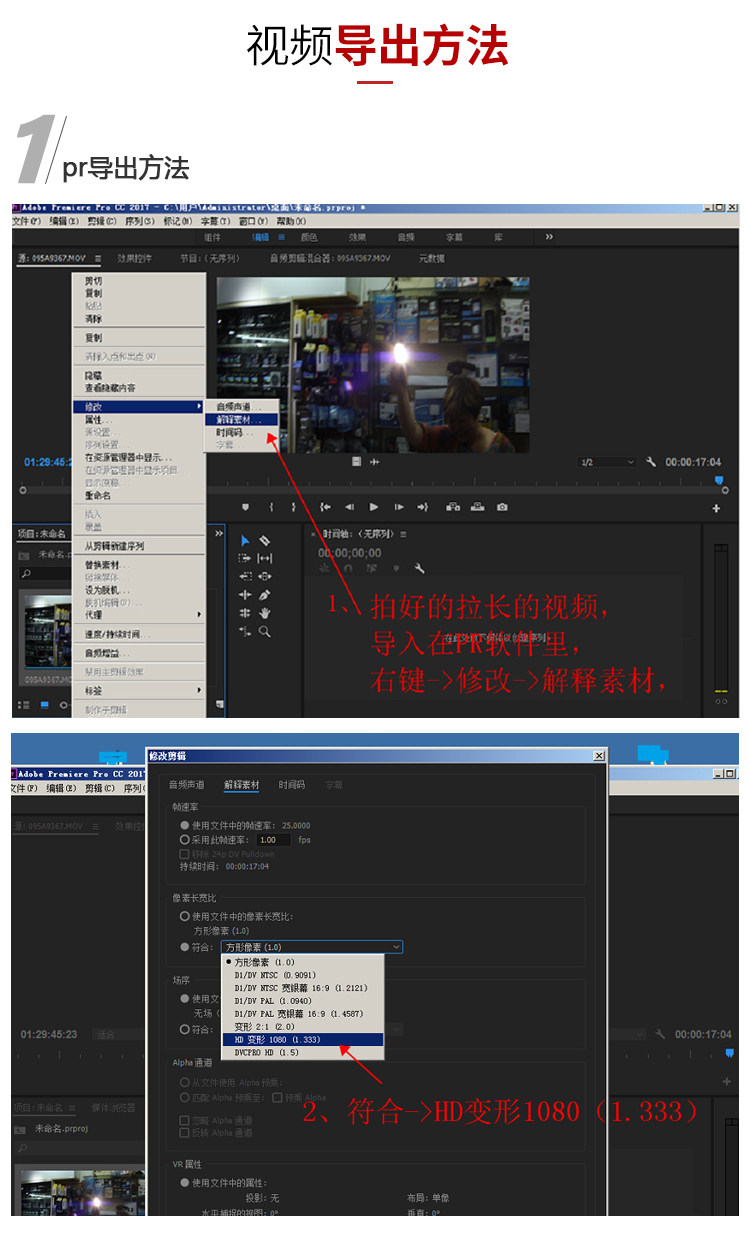Click the Add Marker icon
750x1243 pixels.
coord(245,507)
